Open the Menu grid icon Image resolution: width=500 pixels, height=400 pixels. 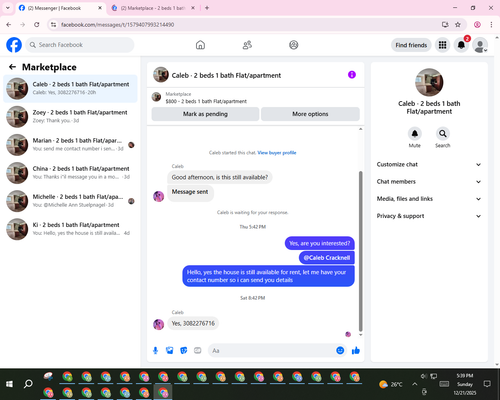tap(442, 45)
